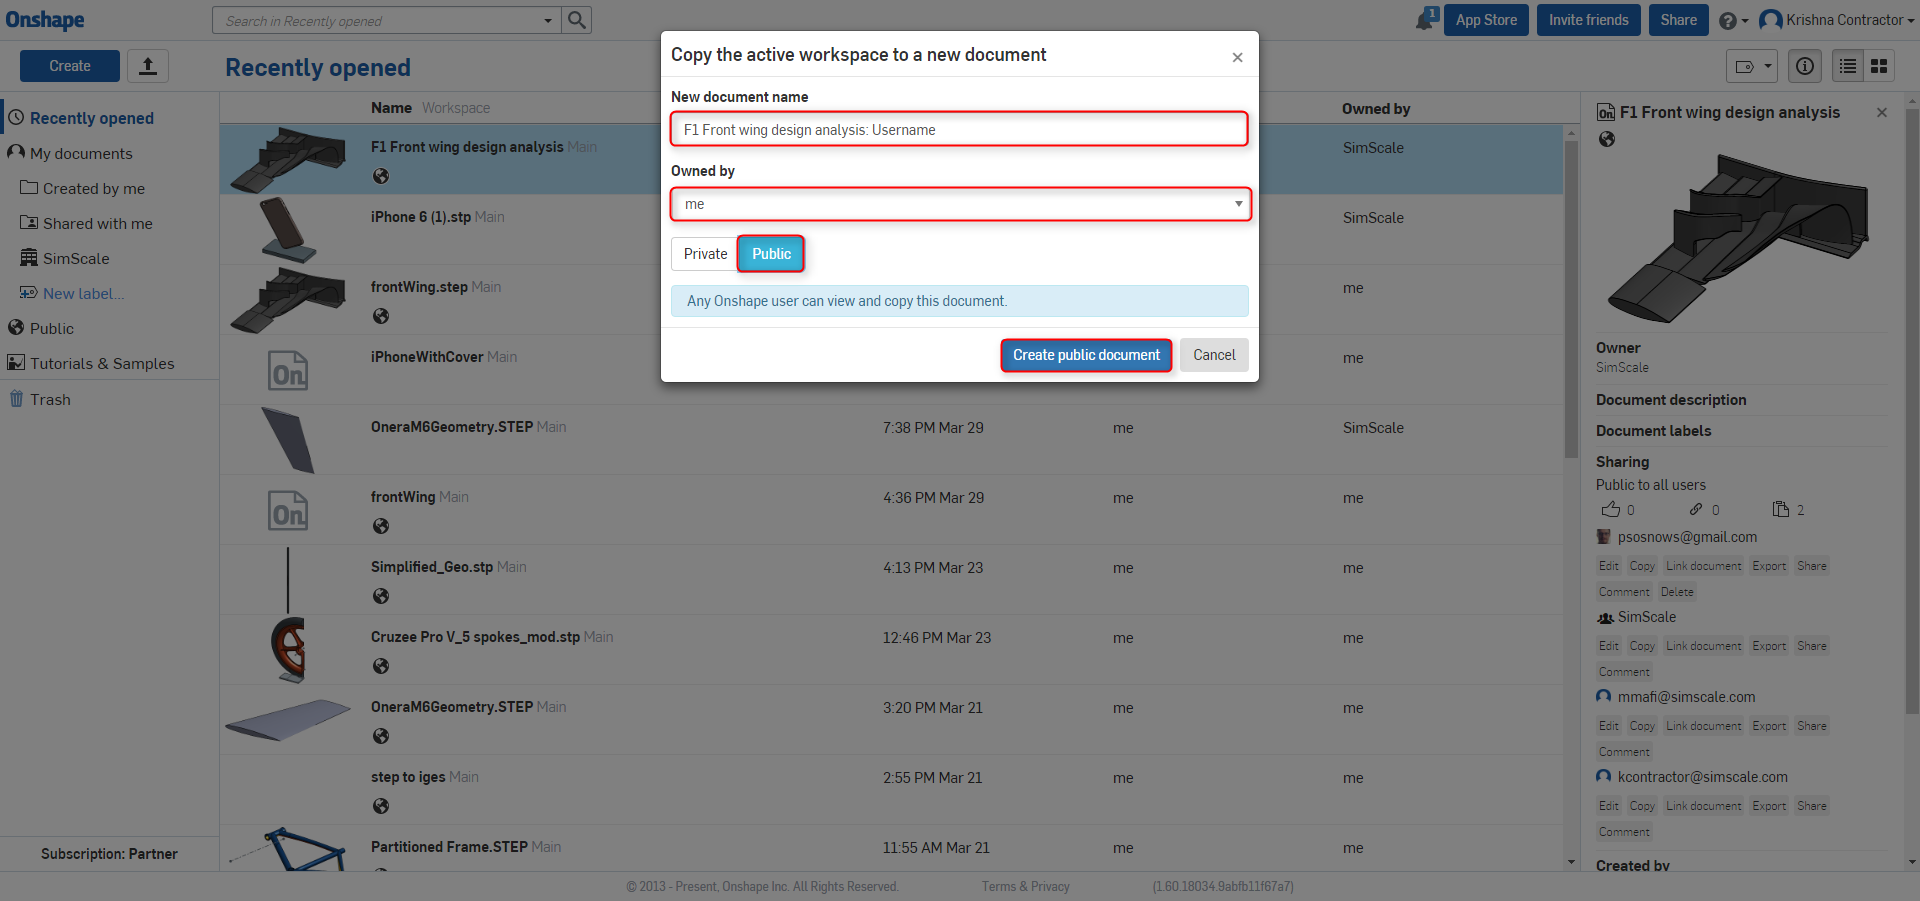The height and width of the screenshot is (901, 1920).
Task: Click the search magnifier icon
Action: (x=577, y=20)
